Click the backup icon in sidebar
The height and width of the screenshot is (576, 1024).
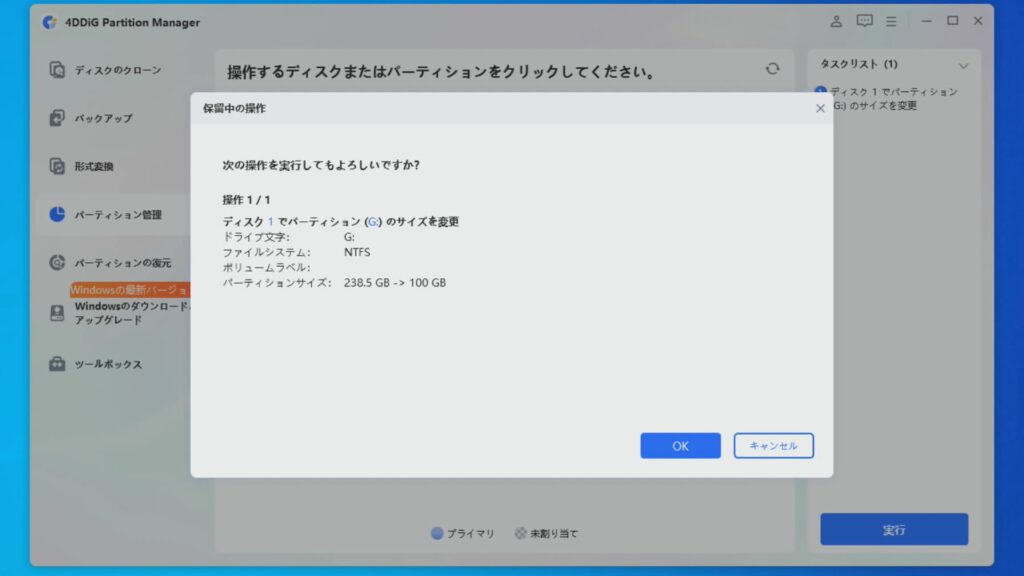click(x=58, y=118)
